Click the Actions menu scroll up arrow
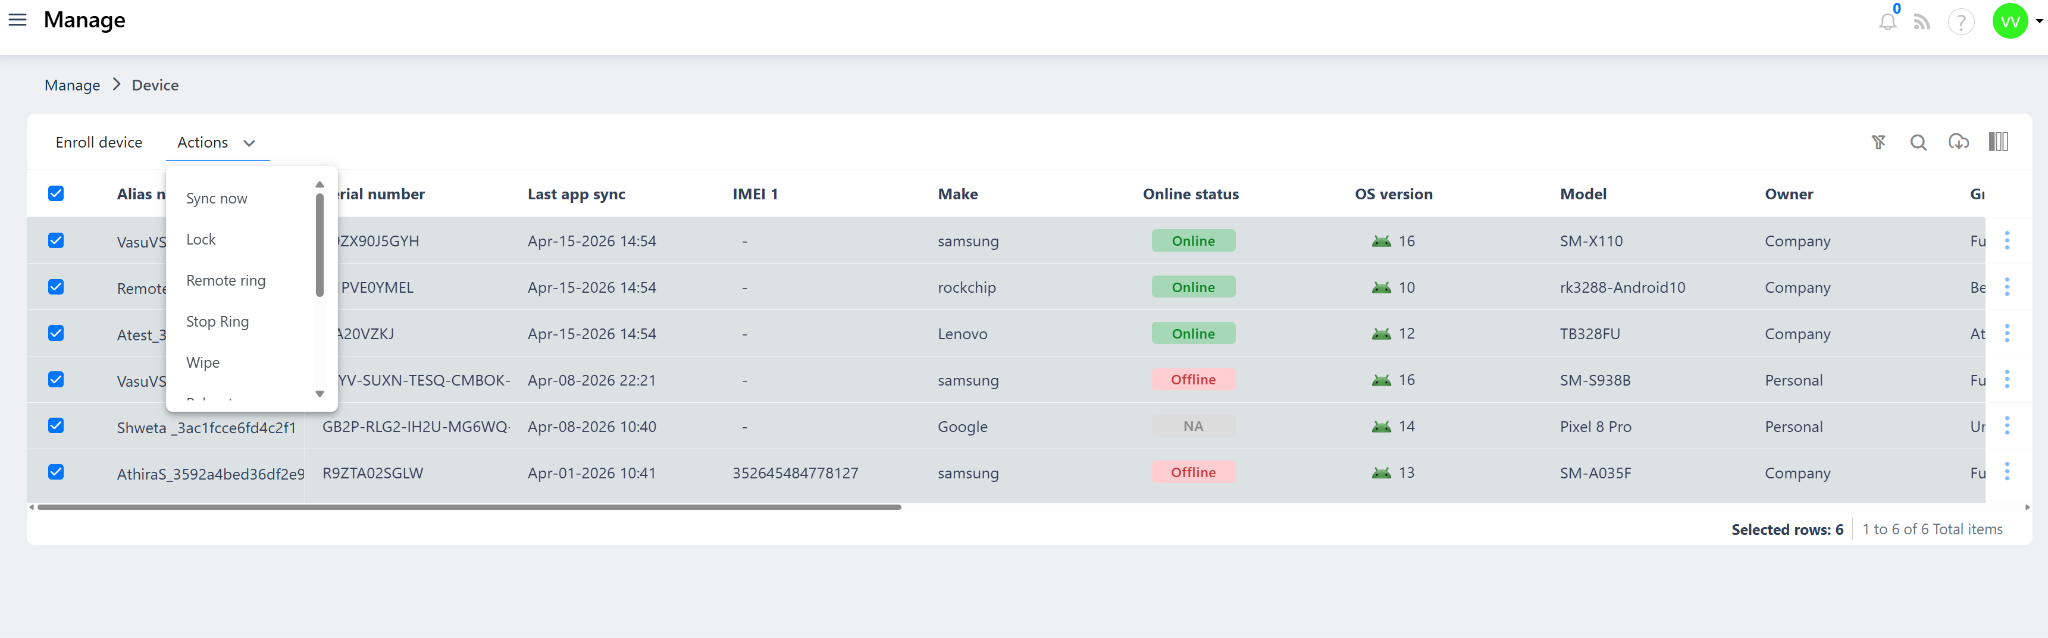 pos(320,184)
